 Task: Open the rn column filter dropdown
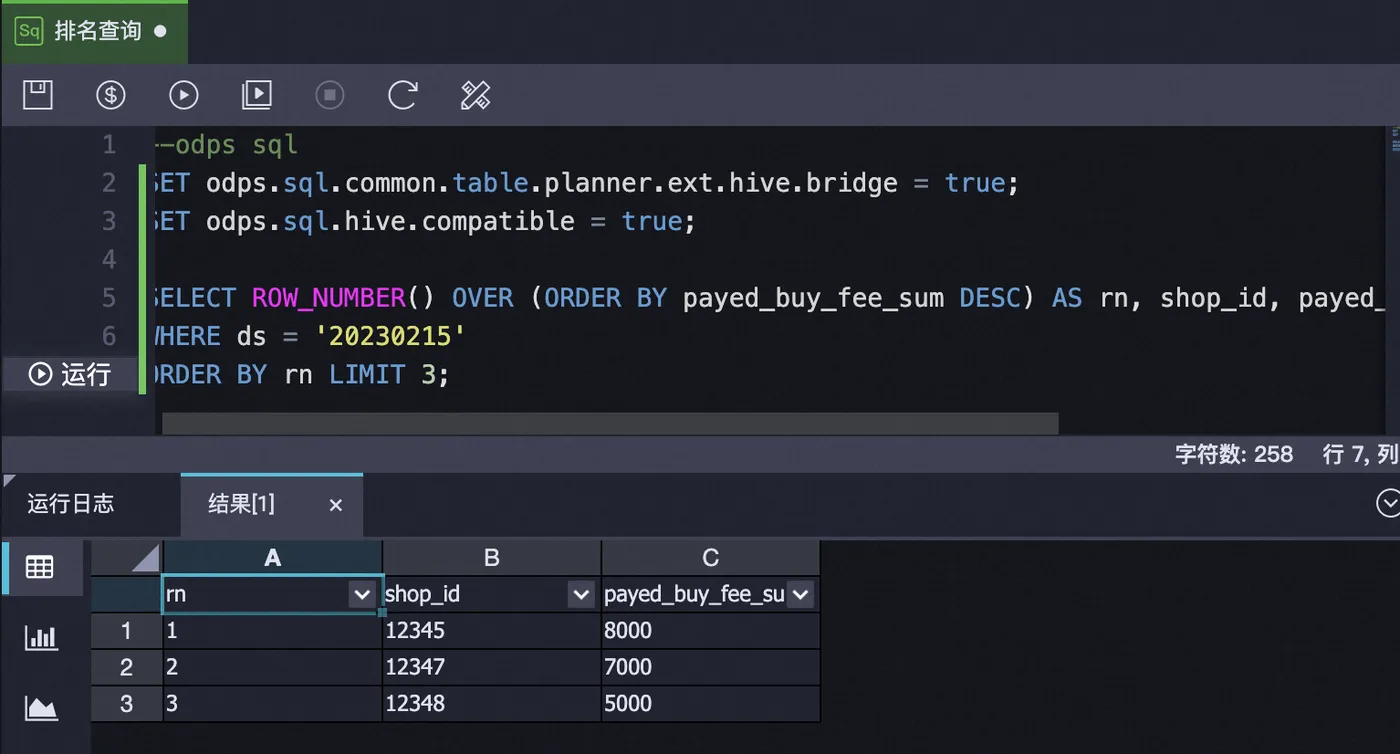pos(362,595)
